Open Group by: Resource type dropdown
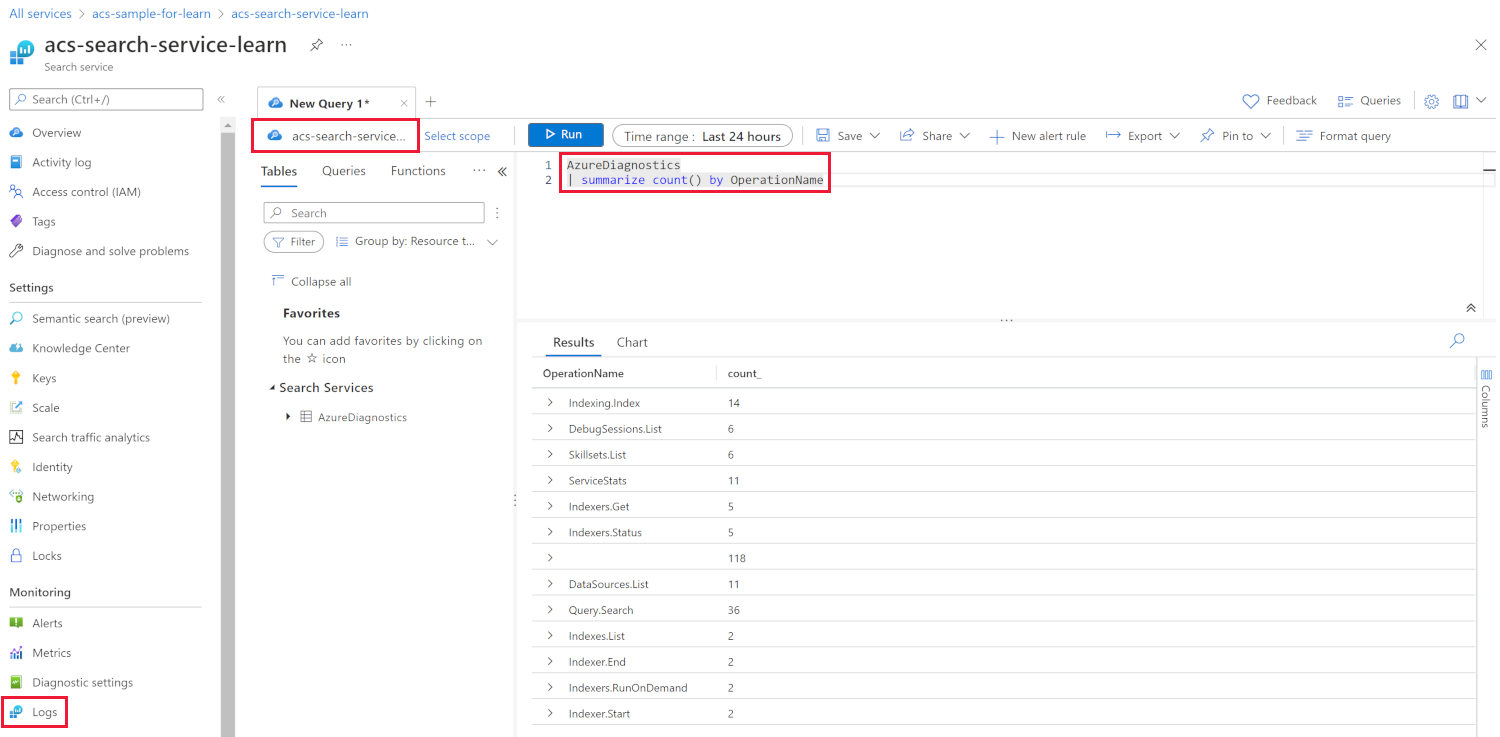Image resolution: width=1500 pixels, height=737 pixels. (x=417, y=241)
